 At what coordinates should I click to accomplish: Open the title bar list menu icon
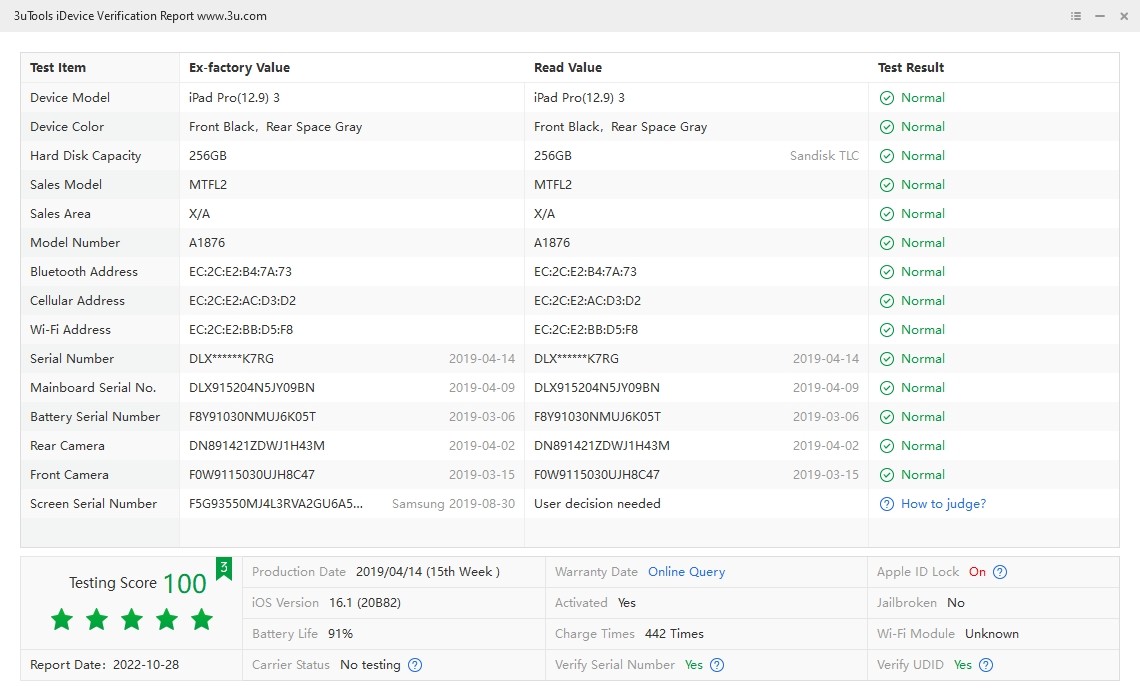point(1076,16)
